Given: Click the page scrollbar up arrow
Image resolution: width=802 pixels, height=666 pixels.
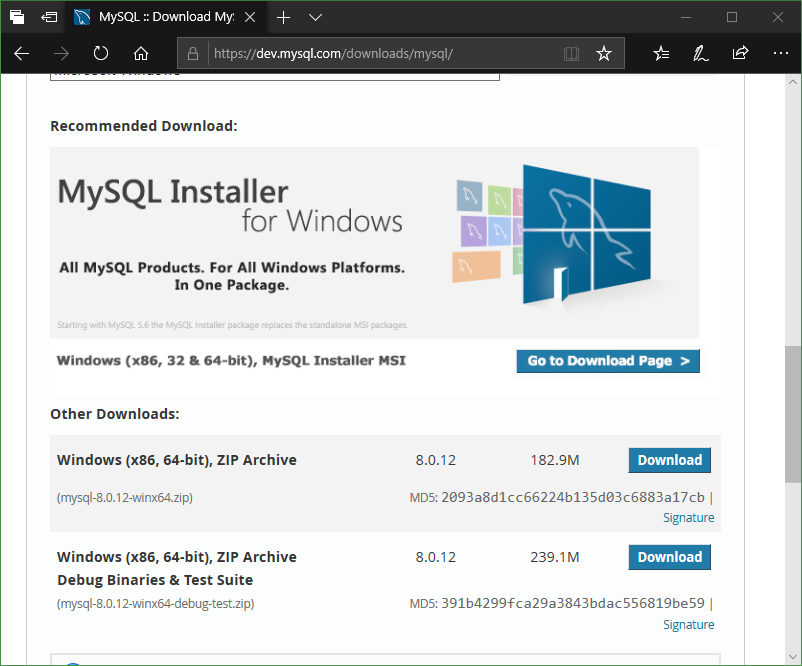Looking at the screenshot, I should [x=793, y=82].
